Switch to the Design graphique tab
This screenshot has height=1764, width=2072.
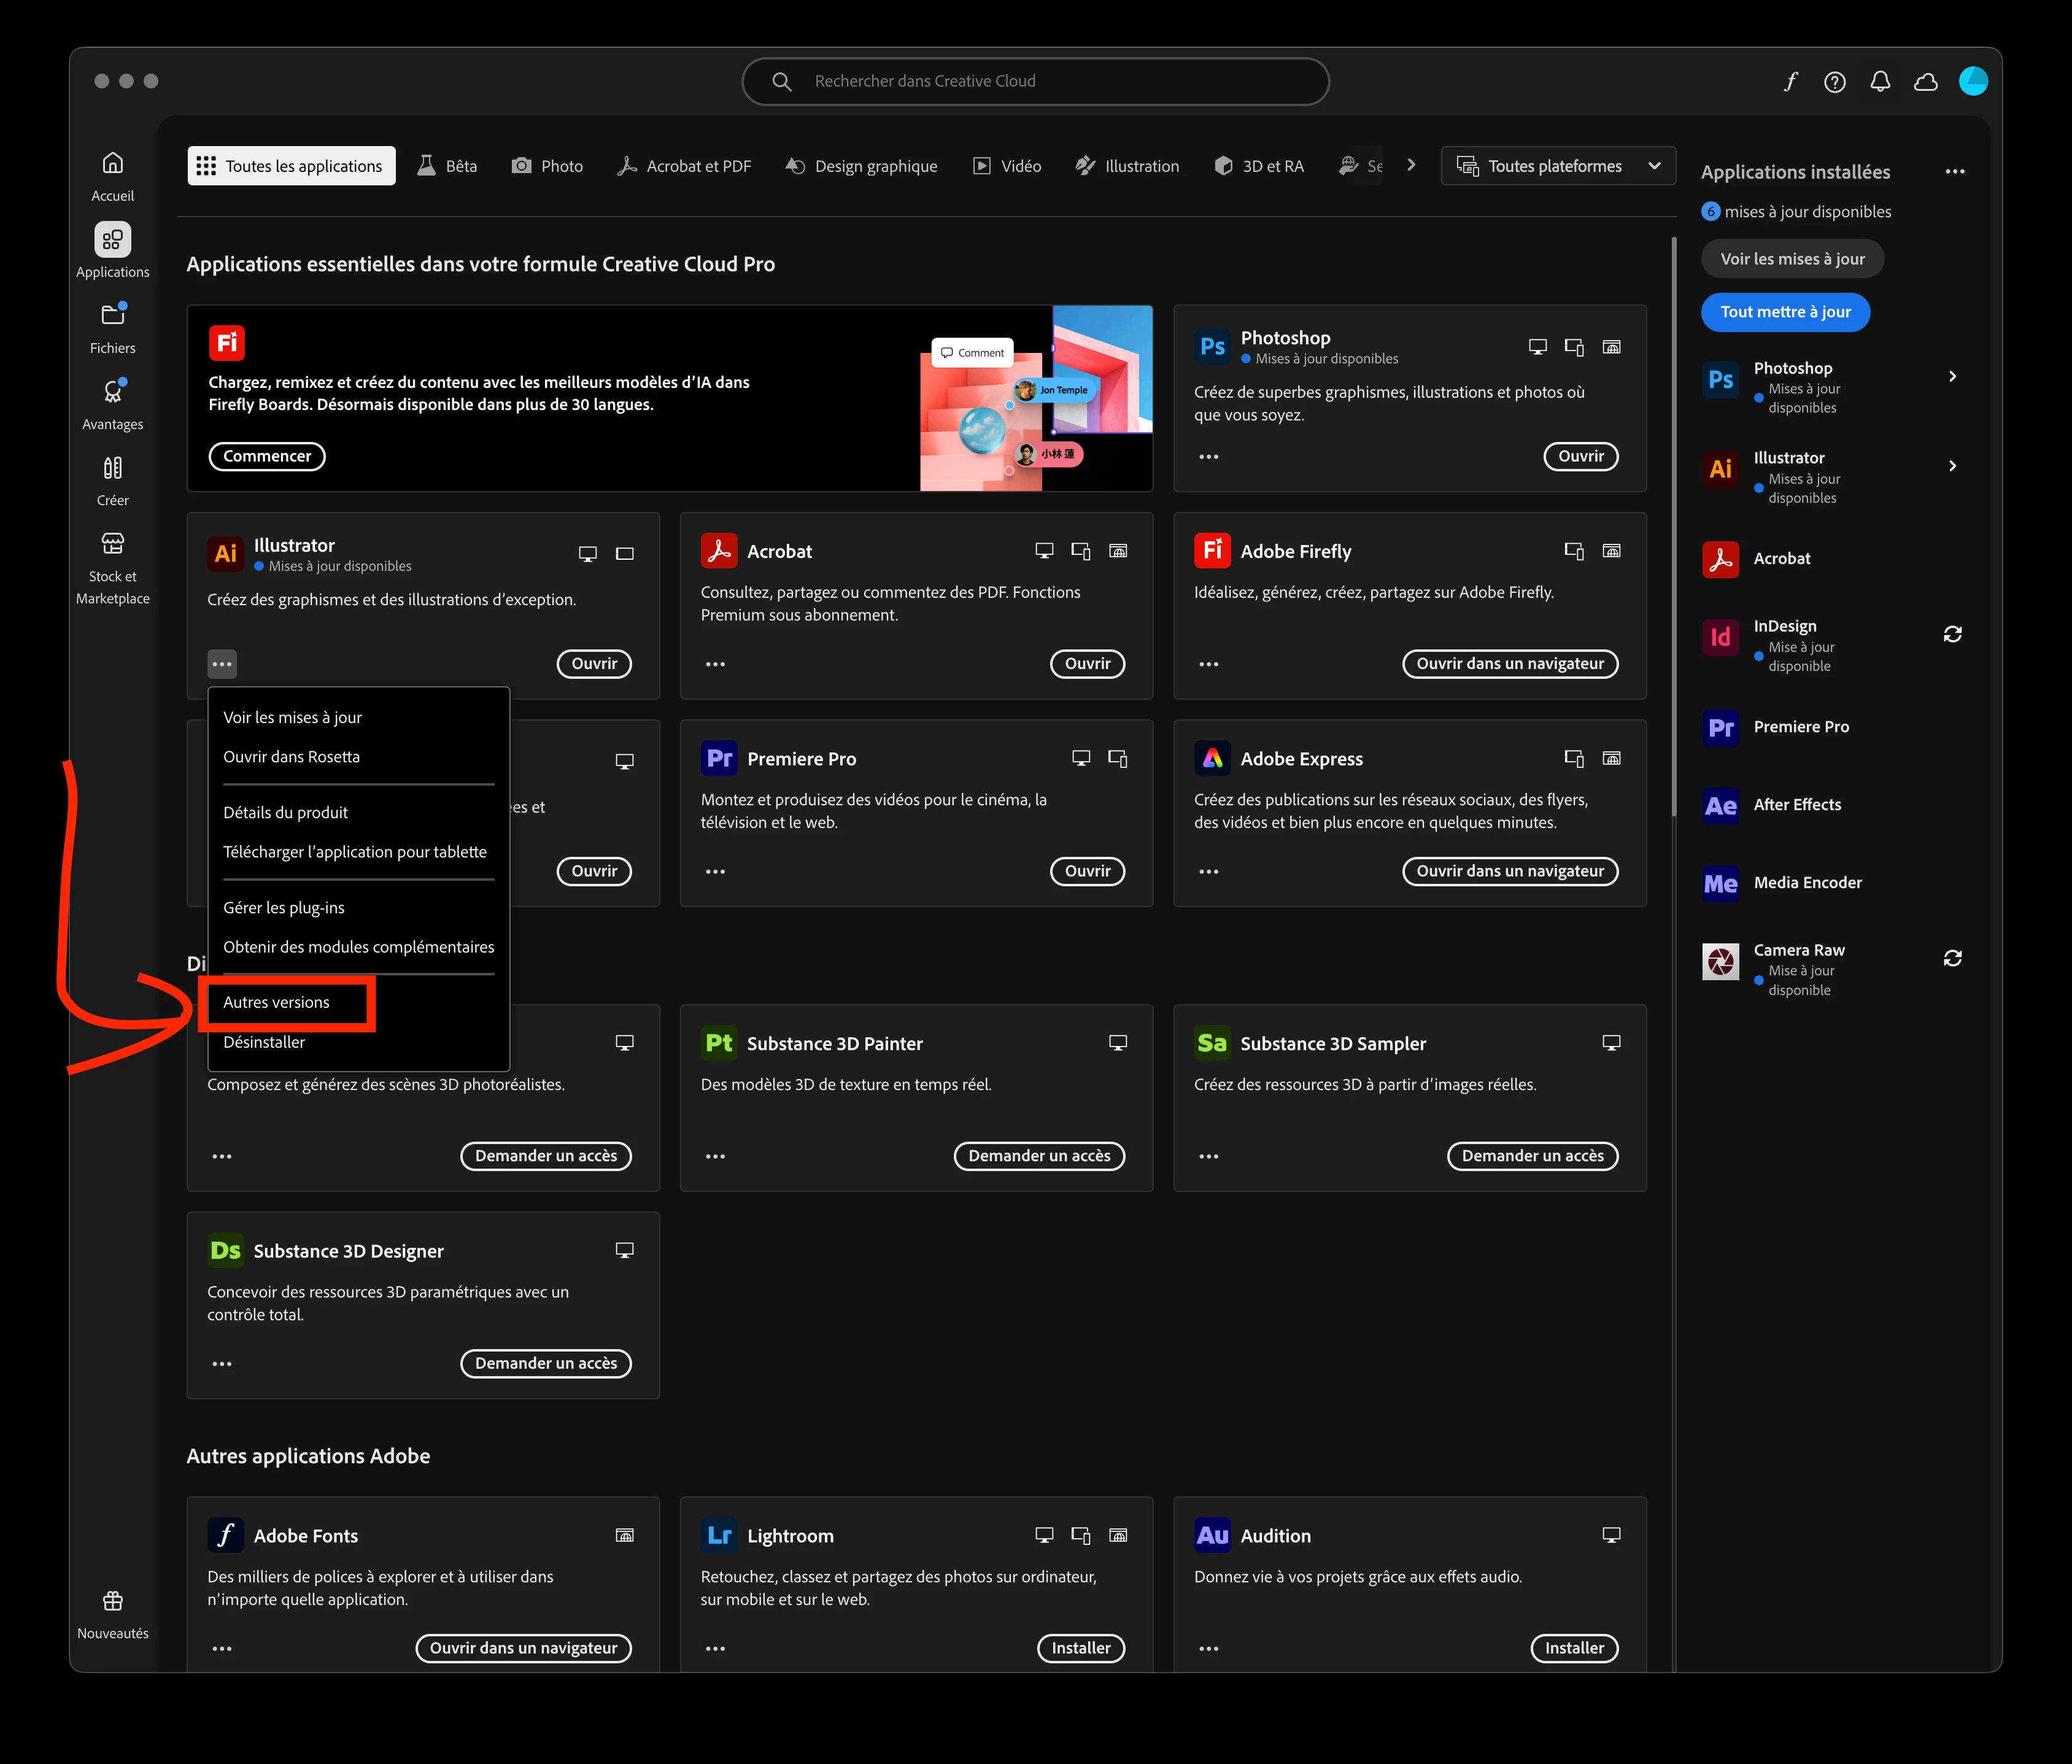pyautogui.click(x=861, y=166)
